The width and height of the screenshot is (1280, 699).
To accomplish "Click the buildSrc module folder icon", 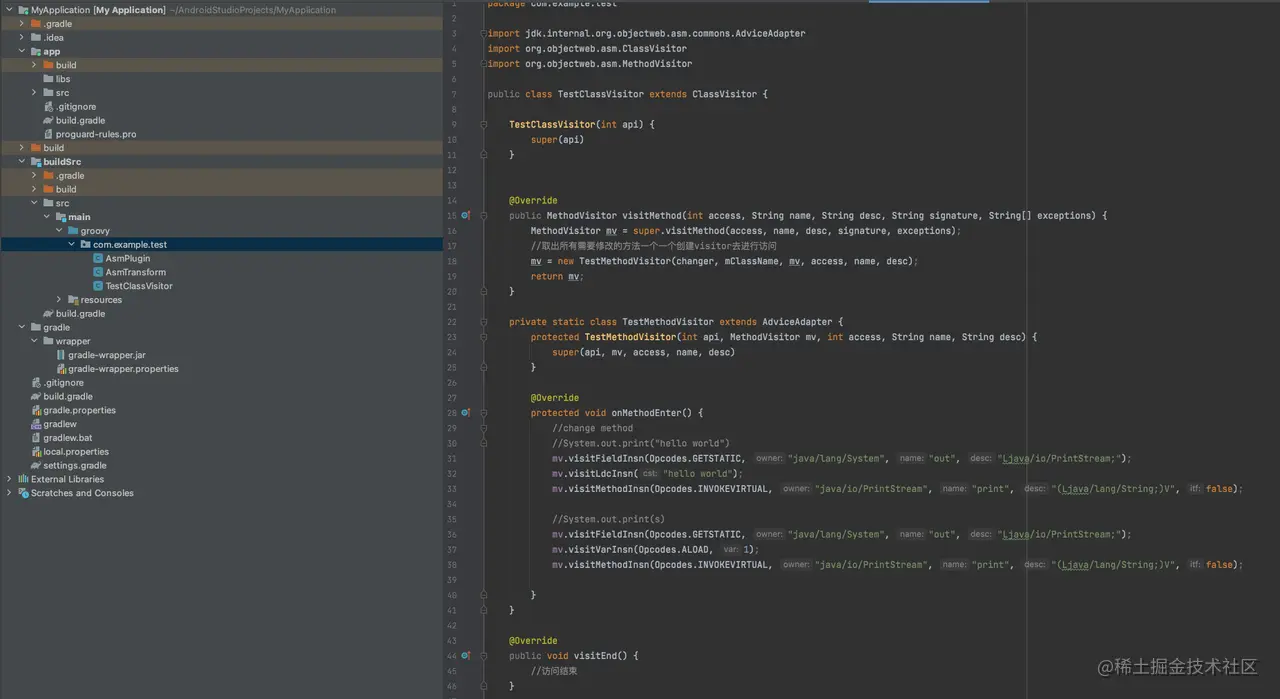I will pos(36,161).
